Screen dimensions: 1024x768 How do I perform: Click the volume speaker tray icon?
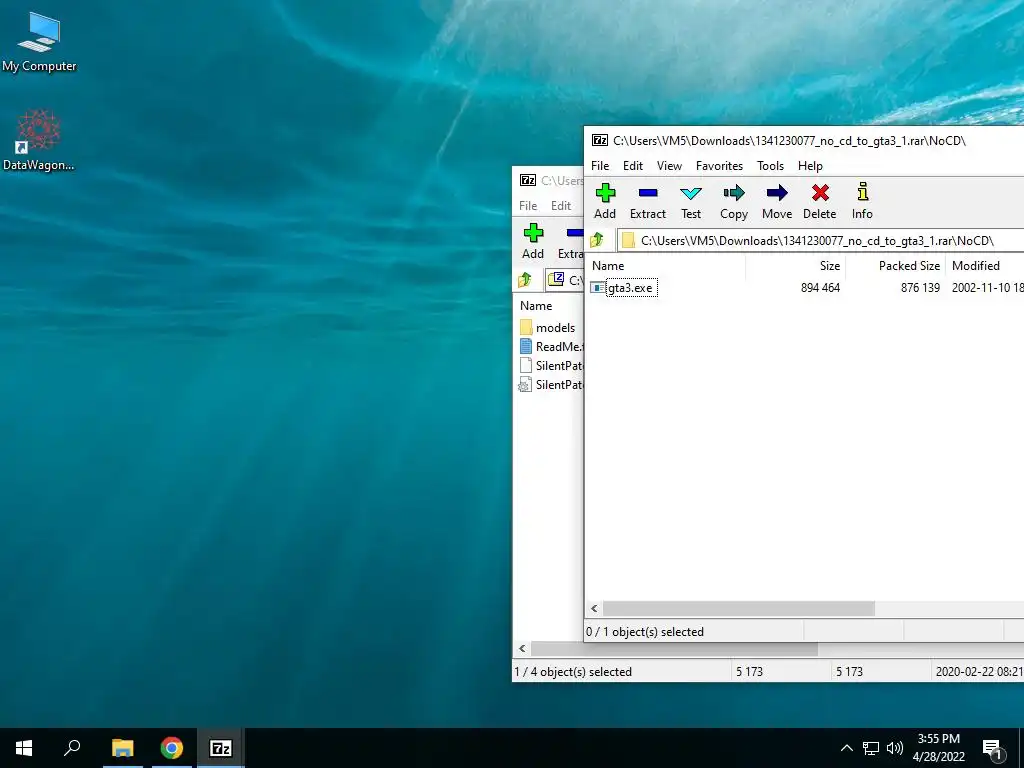tap(895, 748)
